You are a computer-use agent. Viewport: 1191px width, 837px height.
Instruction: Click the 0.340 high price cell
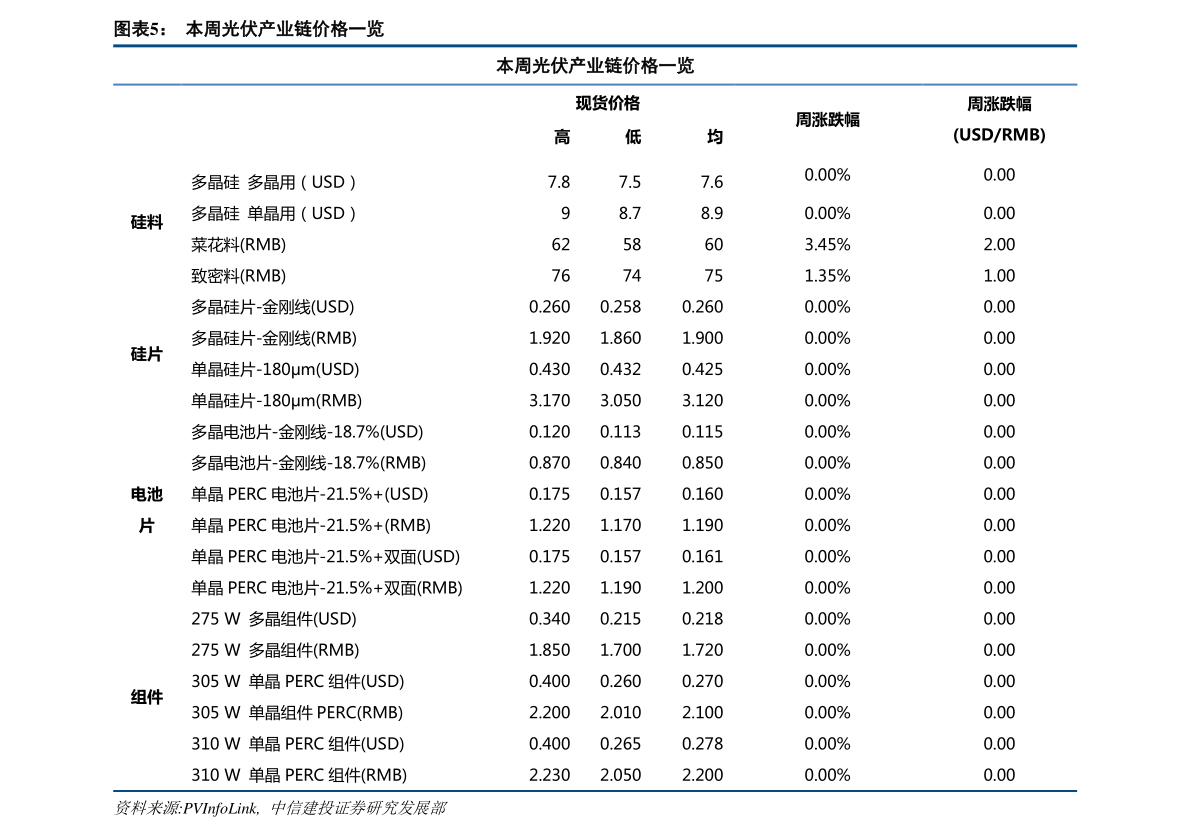coord(549,618)
